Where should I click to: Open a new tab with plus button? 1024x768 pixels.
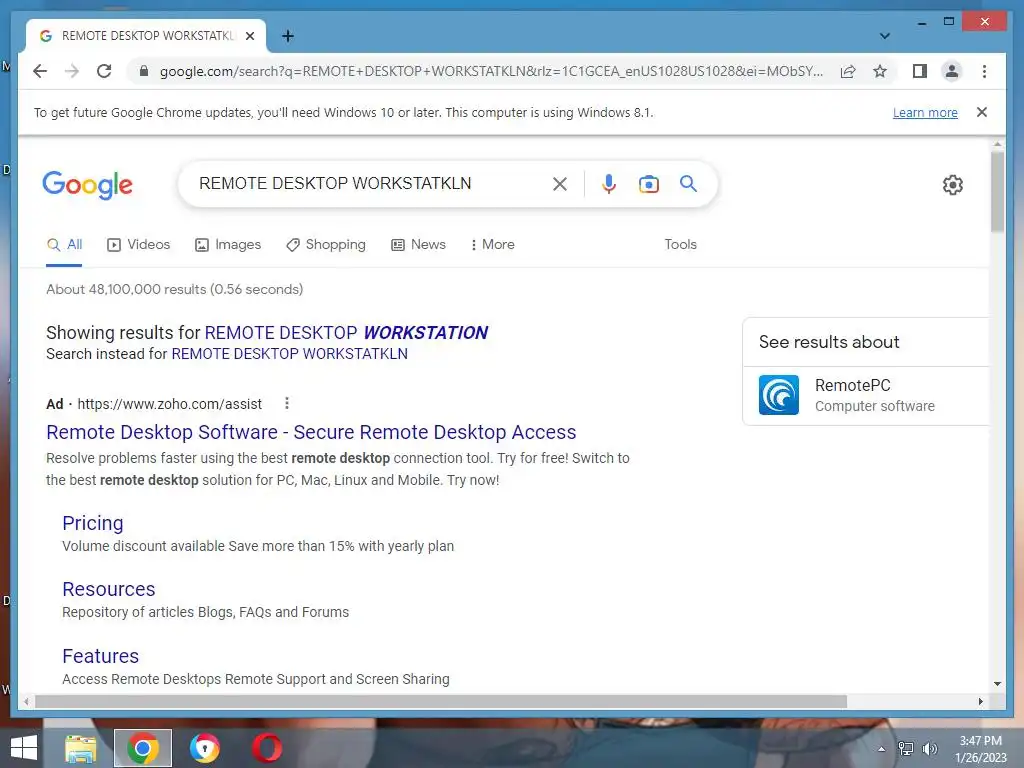coord(287,36)
